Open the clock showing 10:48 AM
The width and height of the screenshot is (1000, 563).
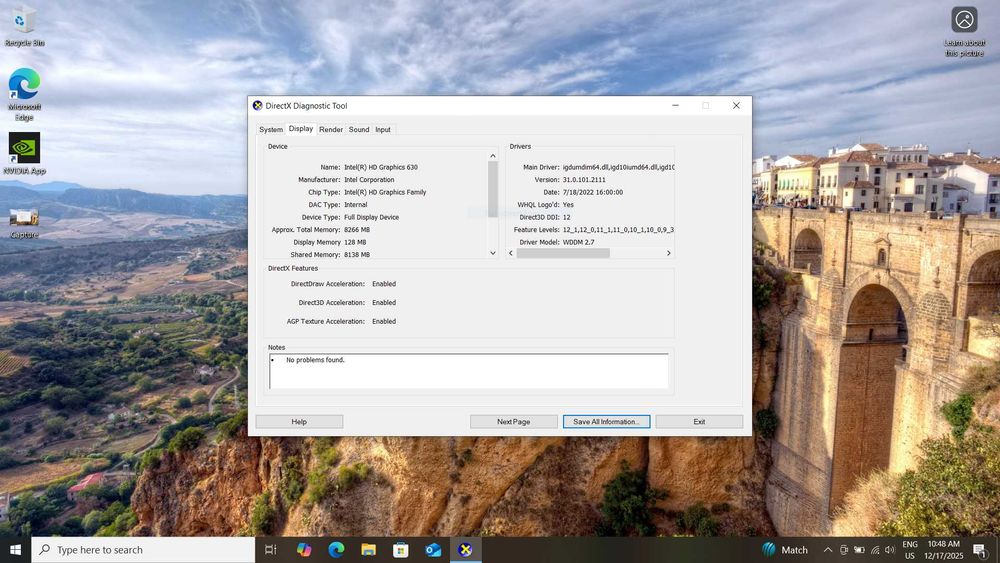944,550
